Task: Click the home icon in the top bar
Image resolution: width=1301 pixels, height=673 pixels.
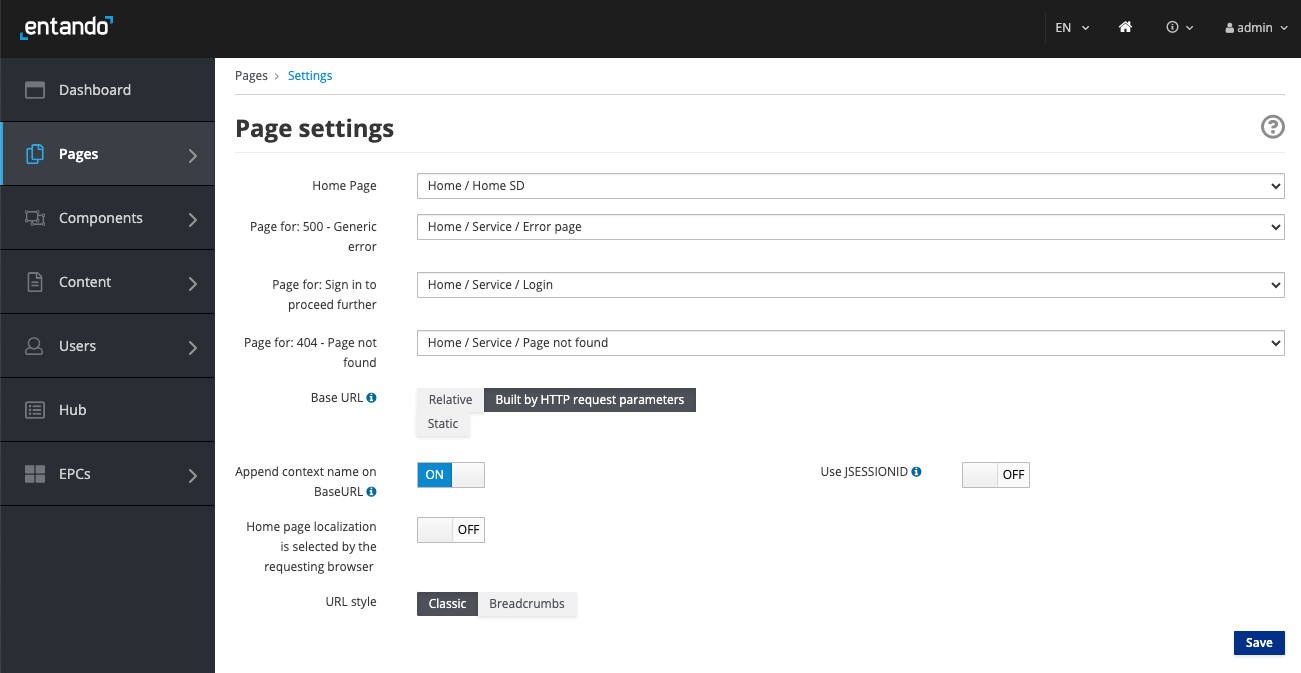Action: pos(1125,27)
